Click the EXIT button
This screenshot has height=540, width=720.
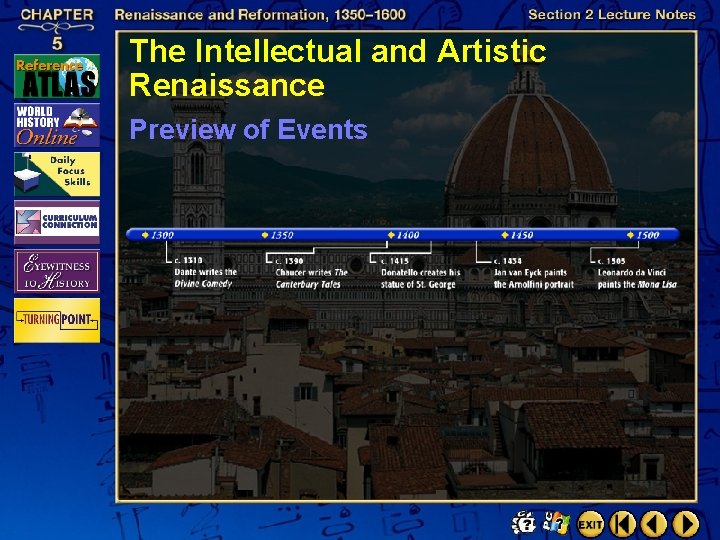click(x=590, y=524)
